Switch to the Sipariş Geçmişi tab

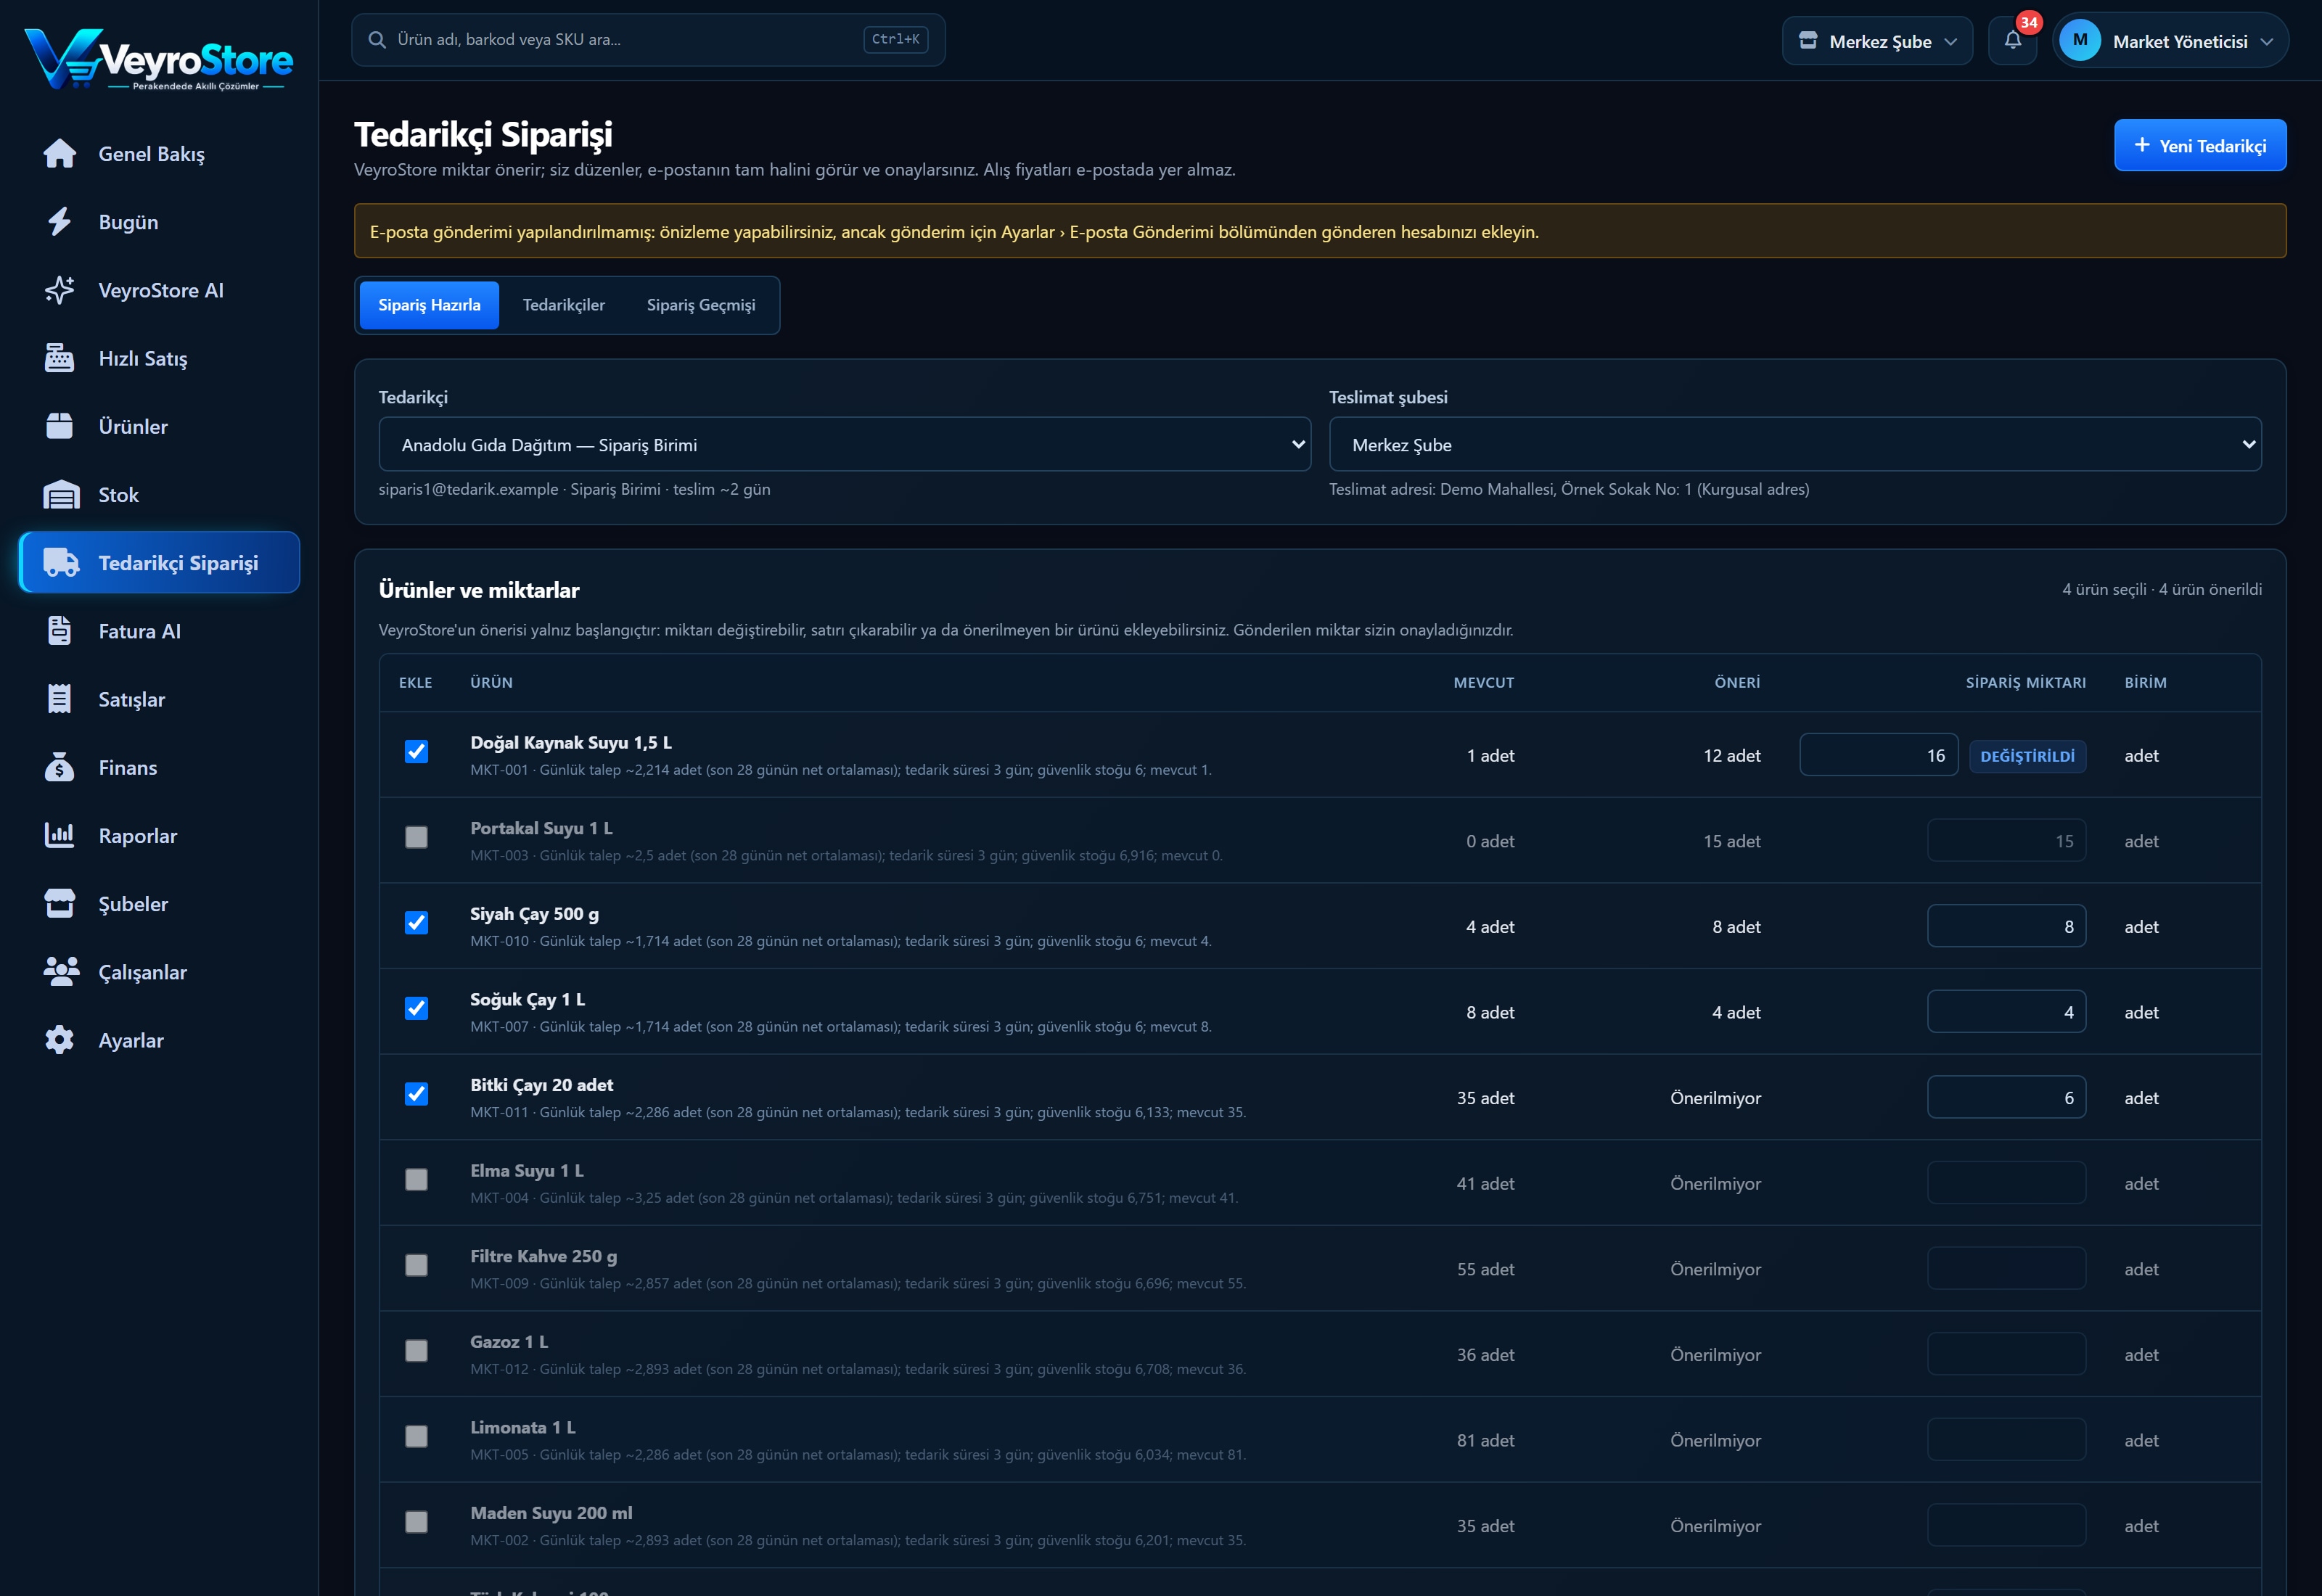click(x=700, y=305)
